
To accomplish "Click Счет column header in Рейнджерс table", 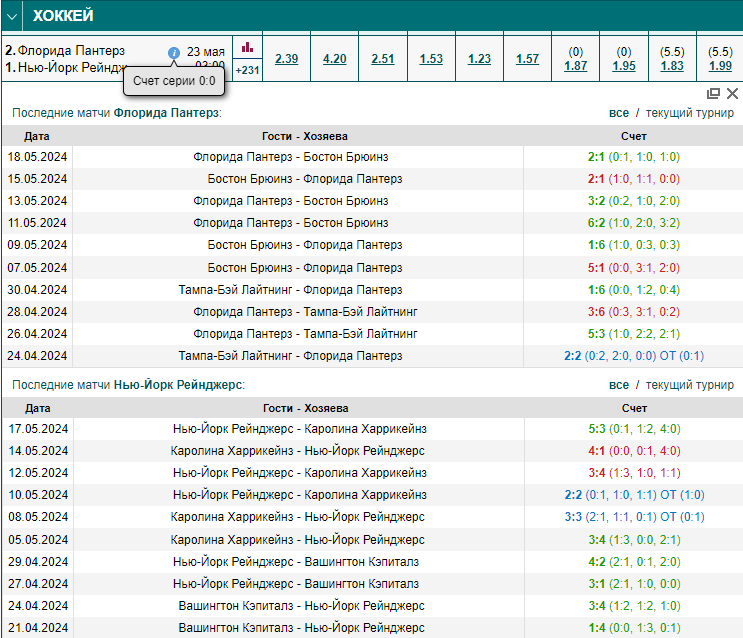I will tap(634, 409).
